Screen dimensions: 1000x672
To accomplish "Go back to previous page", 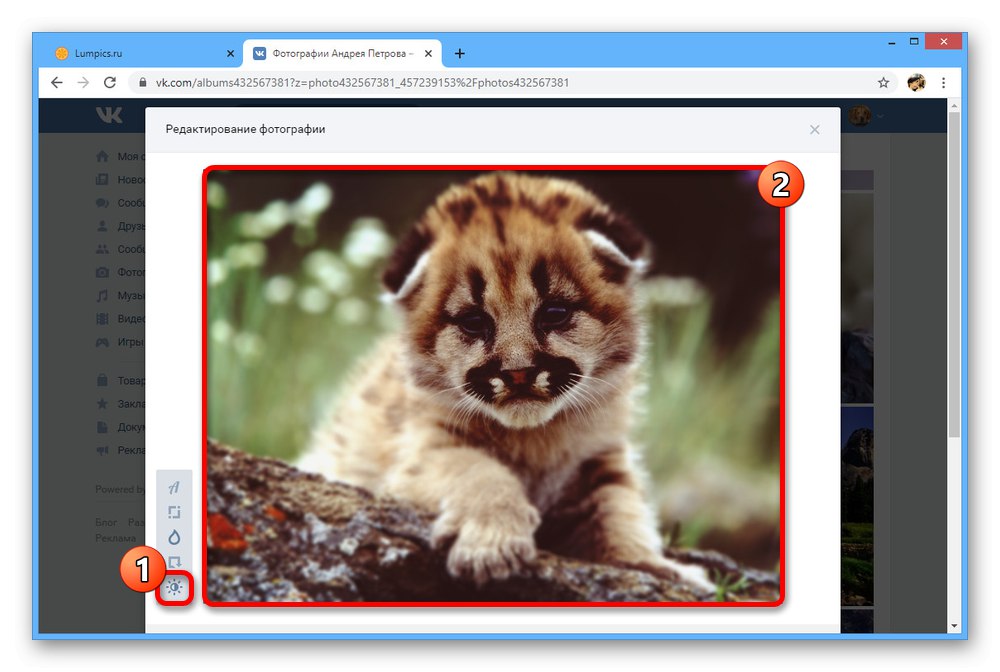I will [x=57, y=82].
